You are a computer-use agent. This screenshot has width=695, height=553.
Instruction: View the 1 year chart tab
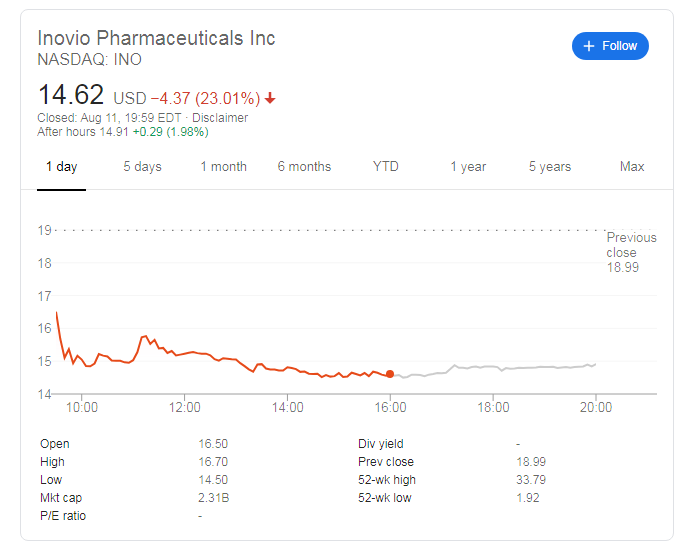[x=468, y=167]
